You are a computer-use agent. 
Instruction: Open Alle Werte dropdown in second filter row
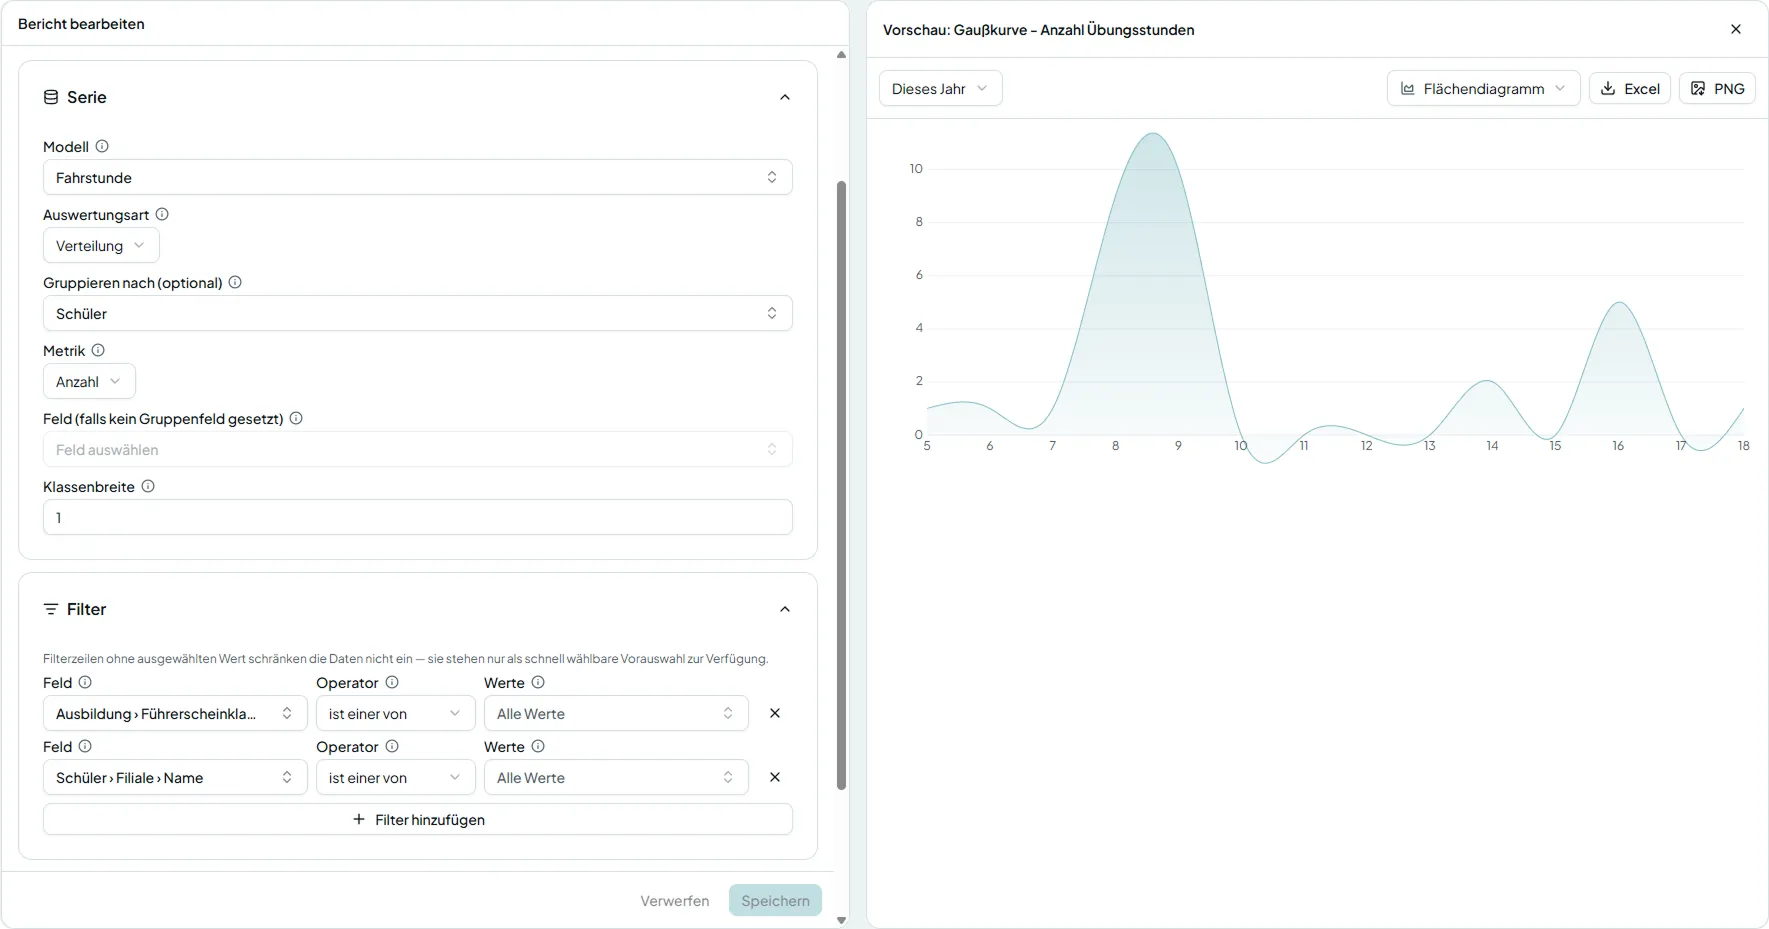(x=616, y=777)
